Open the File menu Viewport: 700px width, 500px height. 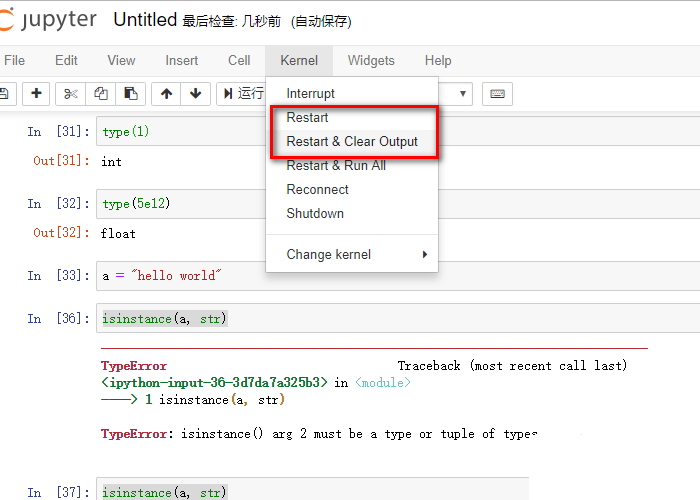pos(14,60)
